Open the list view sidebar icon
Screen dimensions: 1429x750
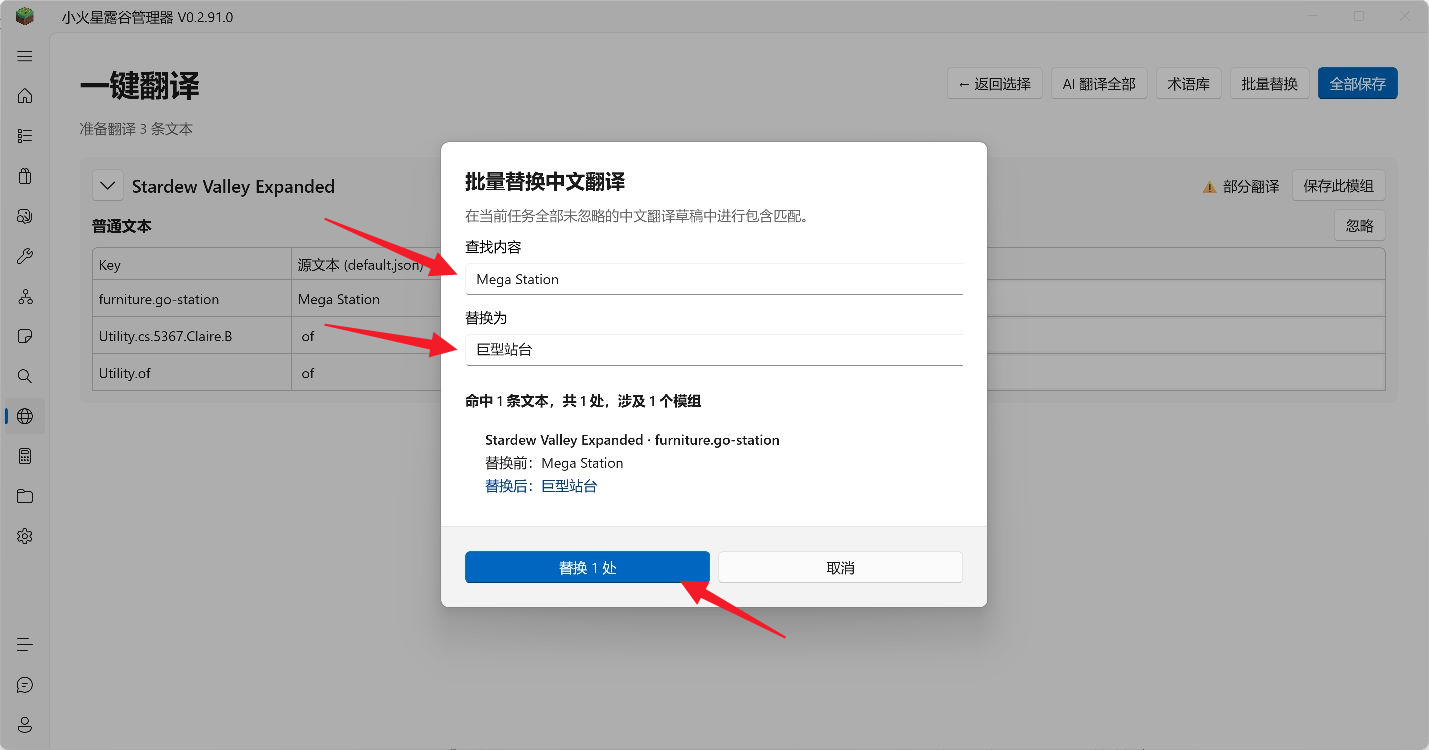click(x=25, y=136)
